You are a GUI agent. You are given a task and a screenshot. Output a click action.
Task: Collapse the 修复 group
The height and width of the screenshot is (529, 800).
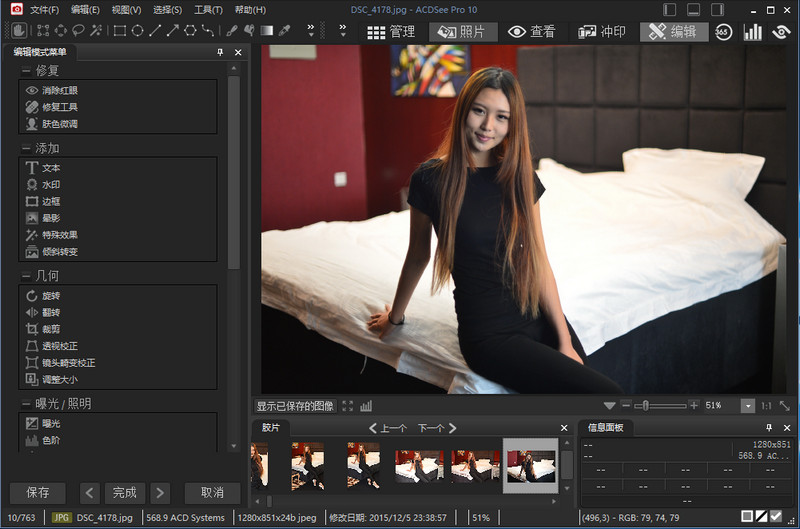pos(26,71)
